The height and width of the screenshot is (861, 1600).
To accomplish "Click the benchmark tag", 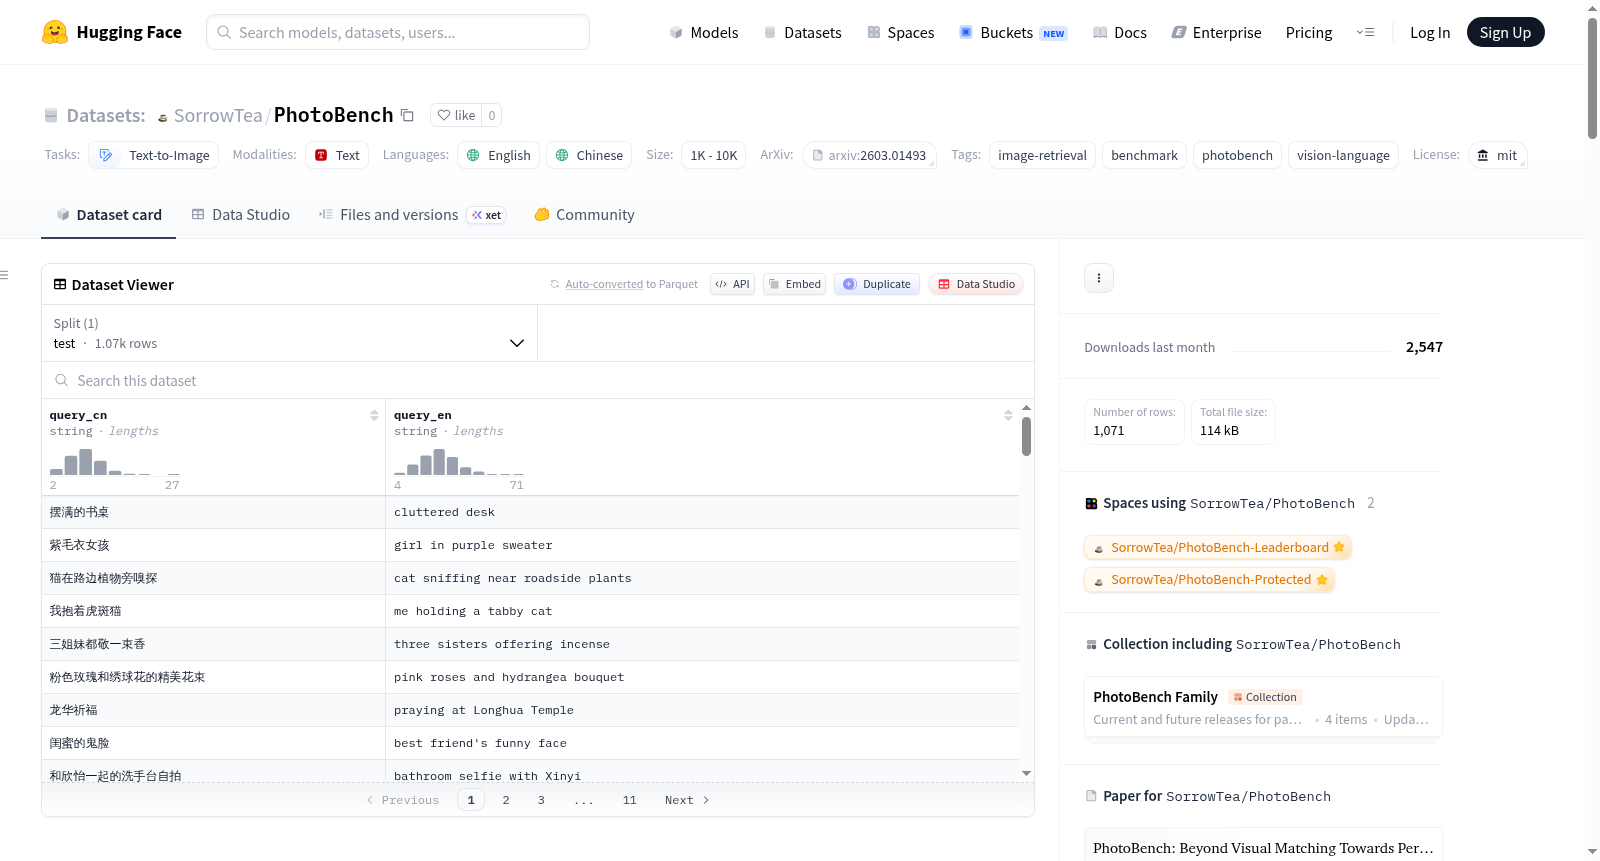I will tap(1144, 155).
